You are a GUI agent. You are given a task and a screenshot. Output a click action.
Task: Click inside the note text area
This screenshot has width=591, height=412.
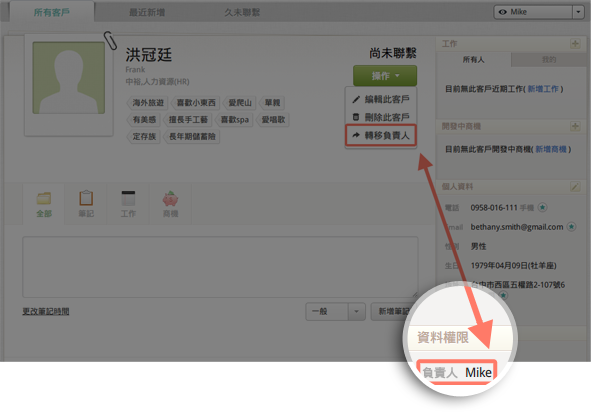(220, 267)
